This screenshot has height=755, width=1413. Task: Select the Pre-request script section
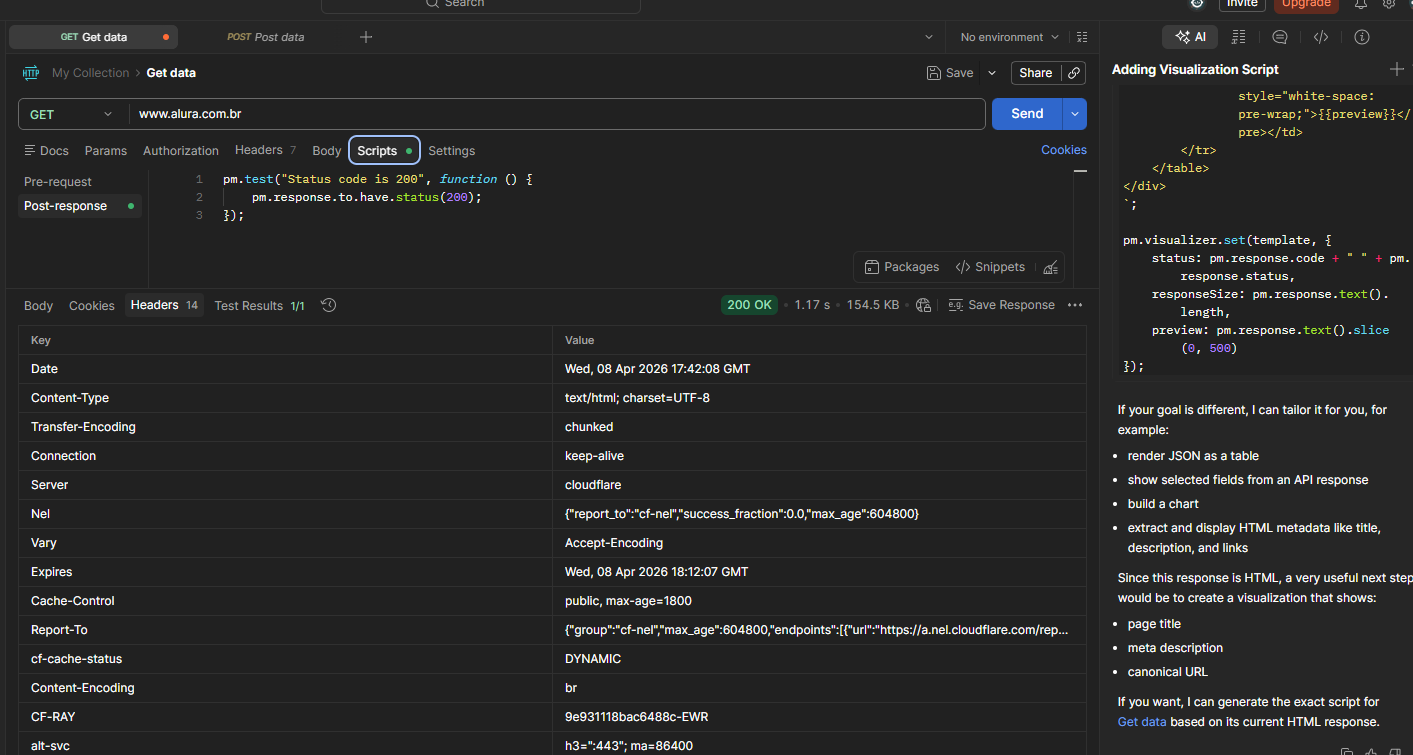click(58, 182)
